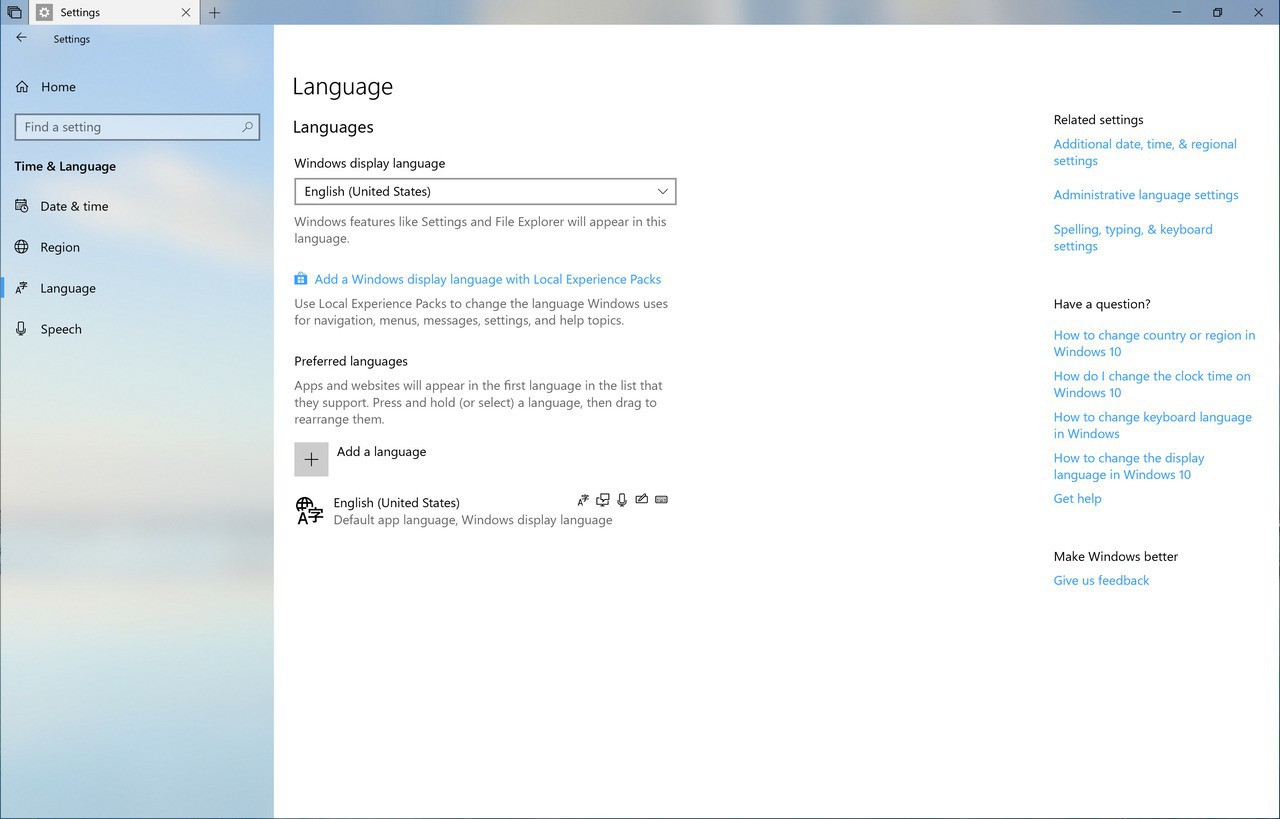Click Add a language button
1280x819 pixels.
361,459
